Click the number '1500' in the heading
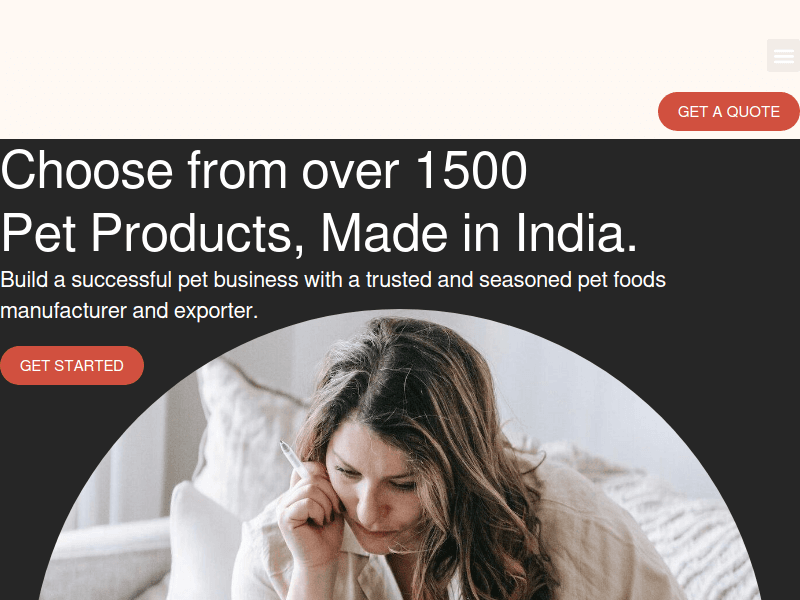Image resolution: width=800 pixels, height=600 pixels. (471, 170)
